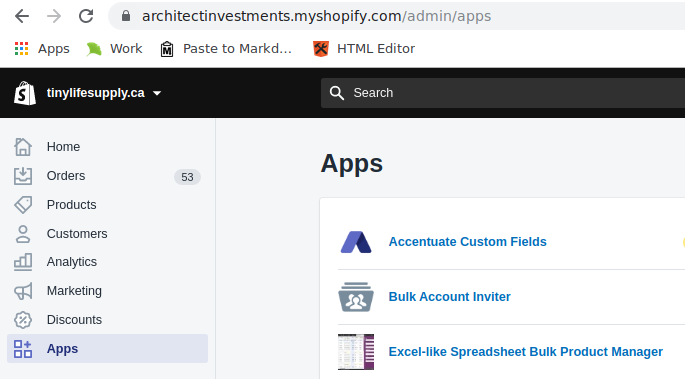Screen dimensions: 685x379
Task: Open the Paste to Markdown bookmark
Action: (226, 48)
